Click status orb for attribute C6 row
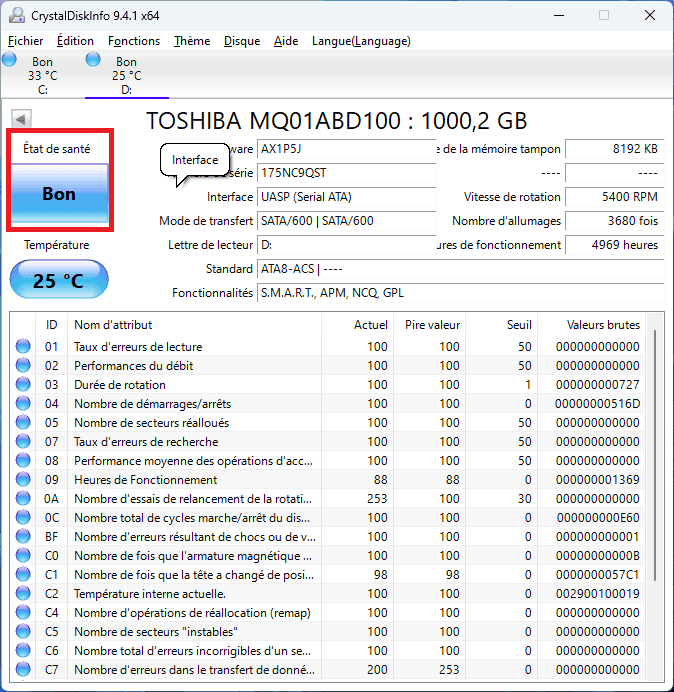 (x=23, y=651)
